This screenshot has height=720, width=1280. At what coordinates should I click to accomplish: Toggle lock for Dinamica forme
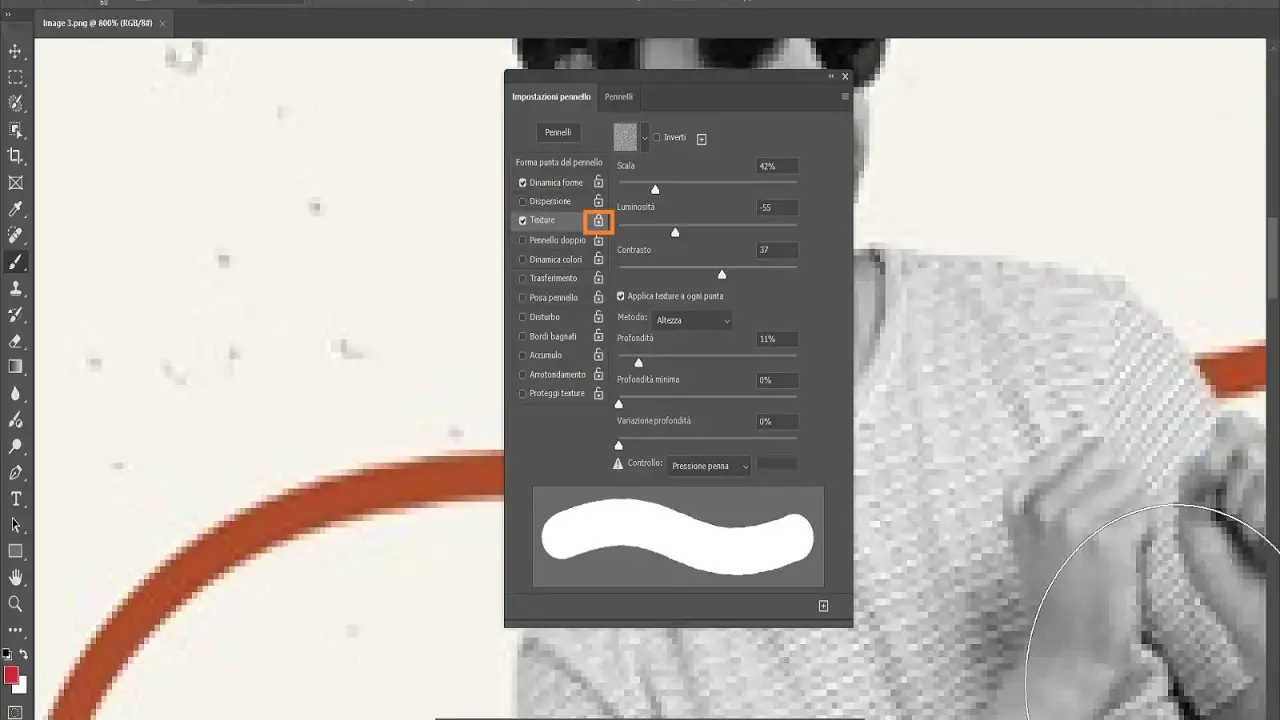[x=598, y=182]
